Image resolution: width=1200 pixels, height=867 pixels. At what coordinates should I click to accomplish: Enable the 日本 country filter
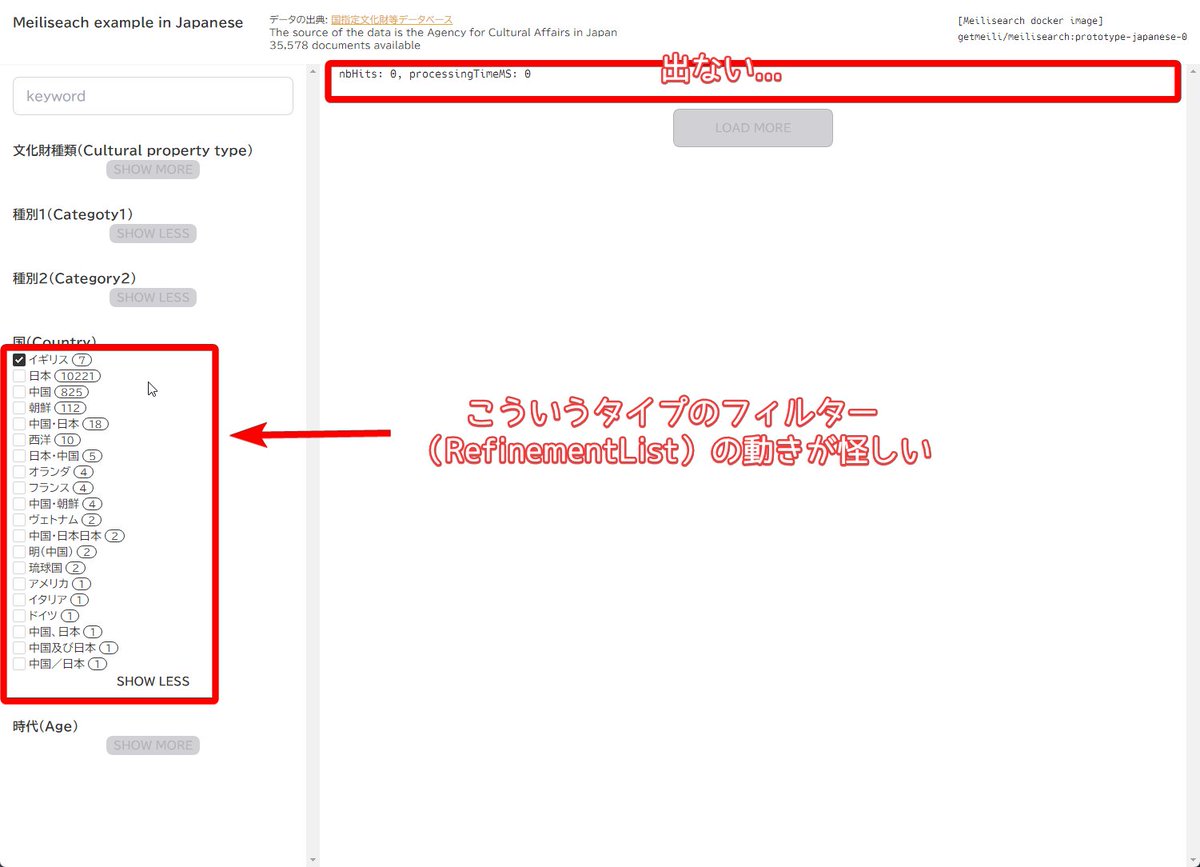pos(18,375)
